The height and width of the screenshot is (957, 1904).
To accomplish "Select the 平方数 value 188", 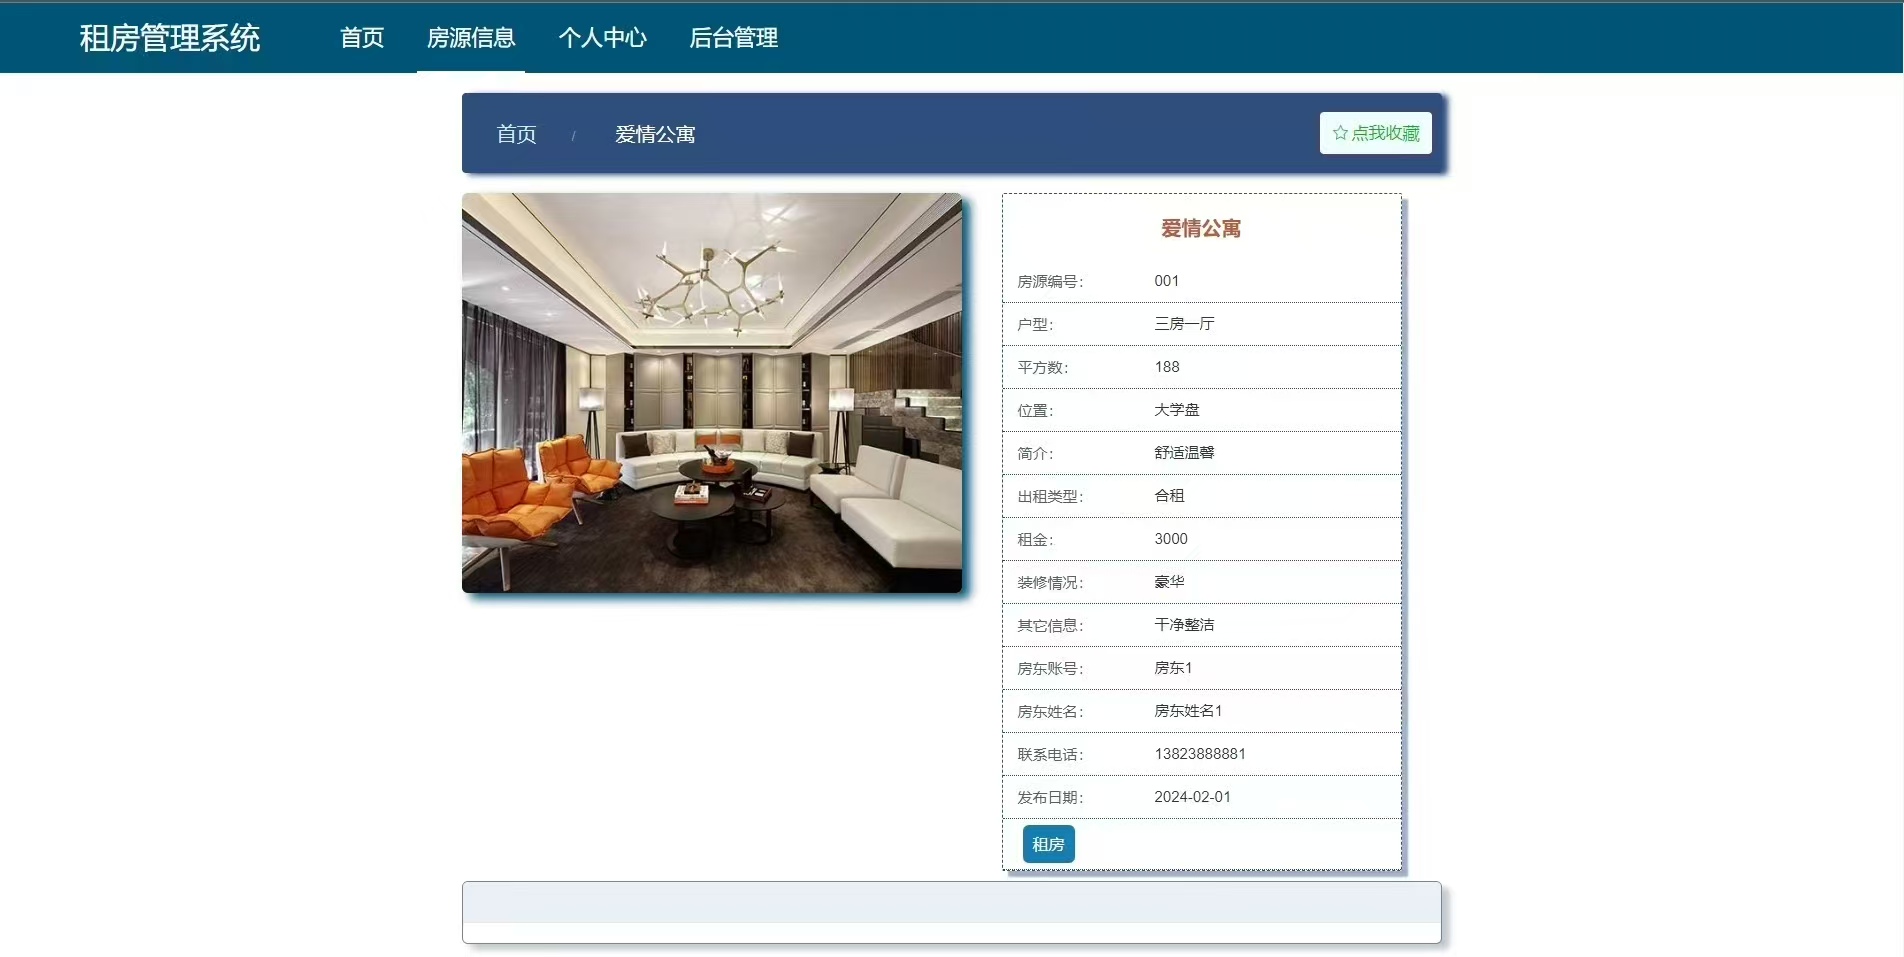I will pos(1167,367).
